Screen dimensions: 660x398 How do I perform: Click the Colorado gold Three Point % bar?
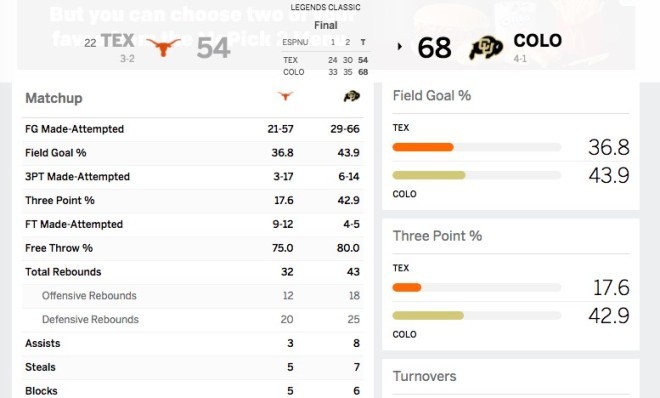pos(428,316)
